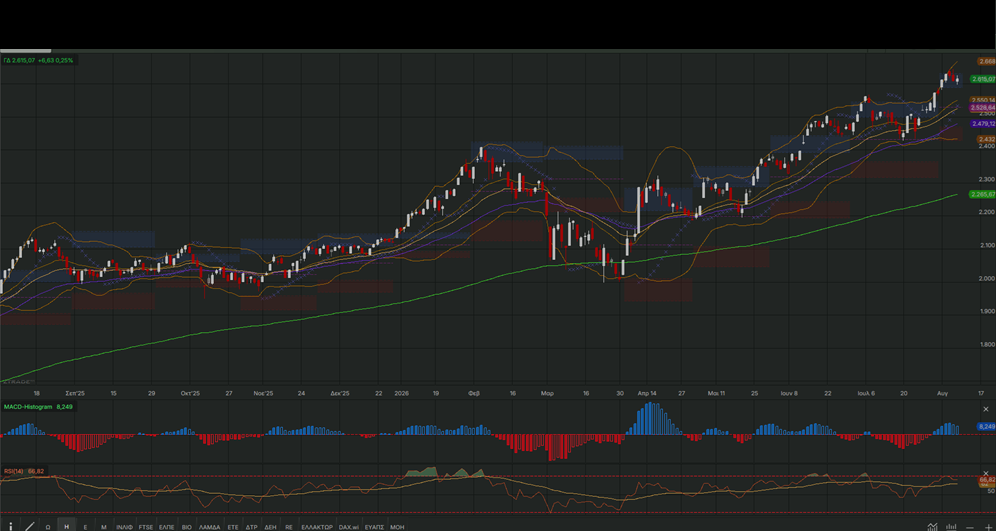Zoom in with the plus icon
996x531 pixels.
[x=988, y=527]
